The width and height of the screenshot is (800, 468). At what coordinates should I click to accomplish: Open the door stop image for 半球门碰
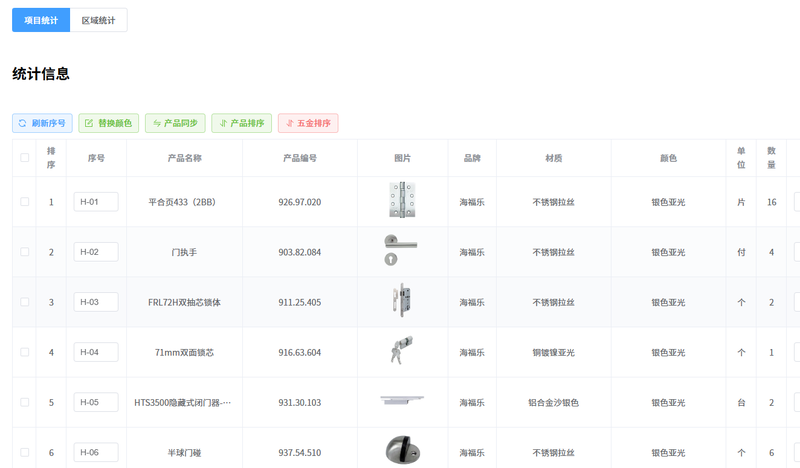403,450
